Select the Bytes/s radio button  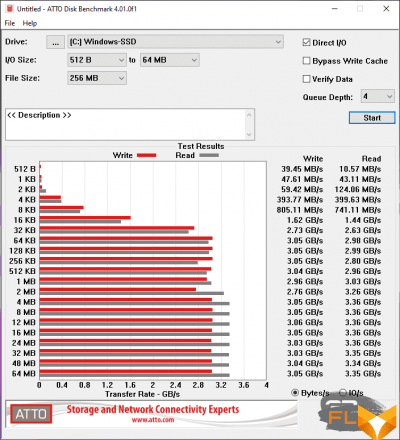click(x=295, y=393)
